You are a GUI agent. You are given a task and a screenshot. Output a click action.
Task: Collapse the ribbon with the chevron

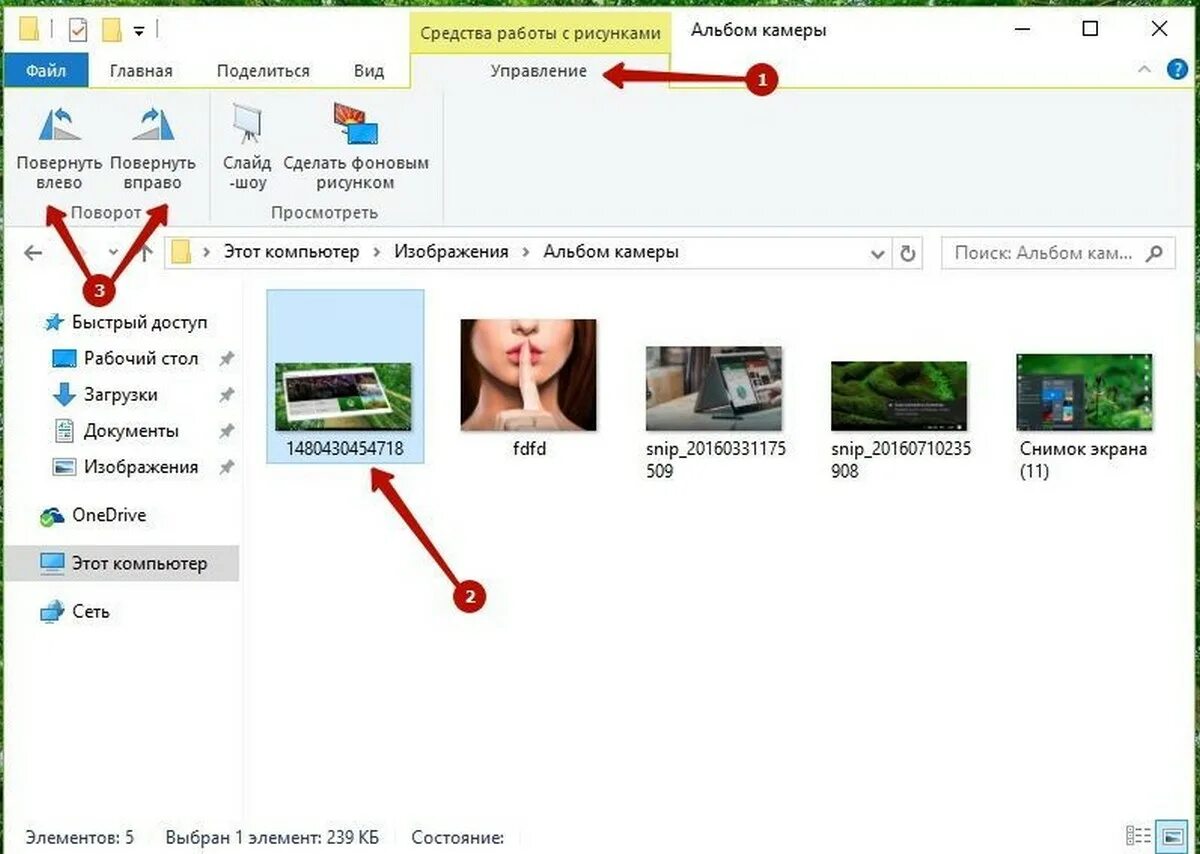click(x=1145, y=69)
